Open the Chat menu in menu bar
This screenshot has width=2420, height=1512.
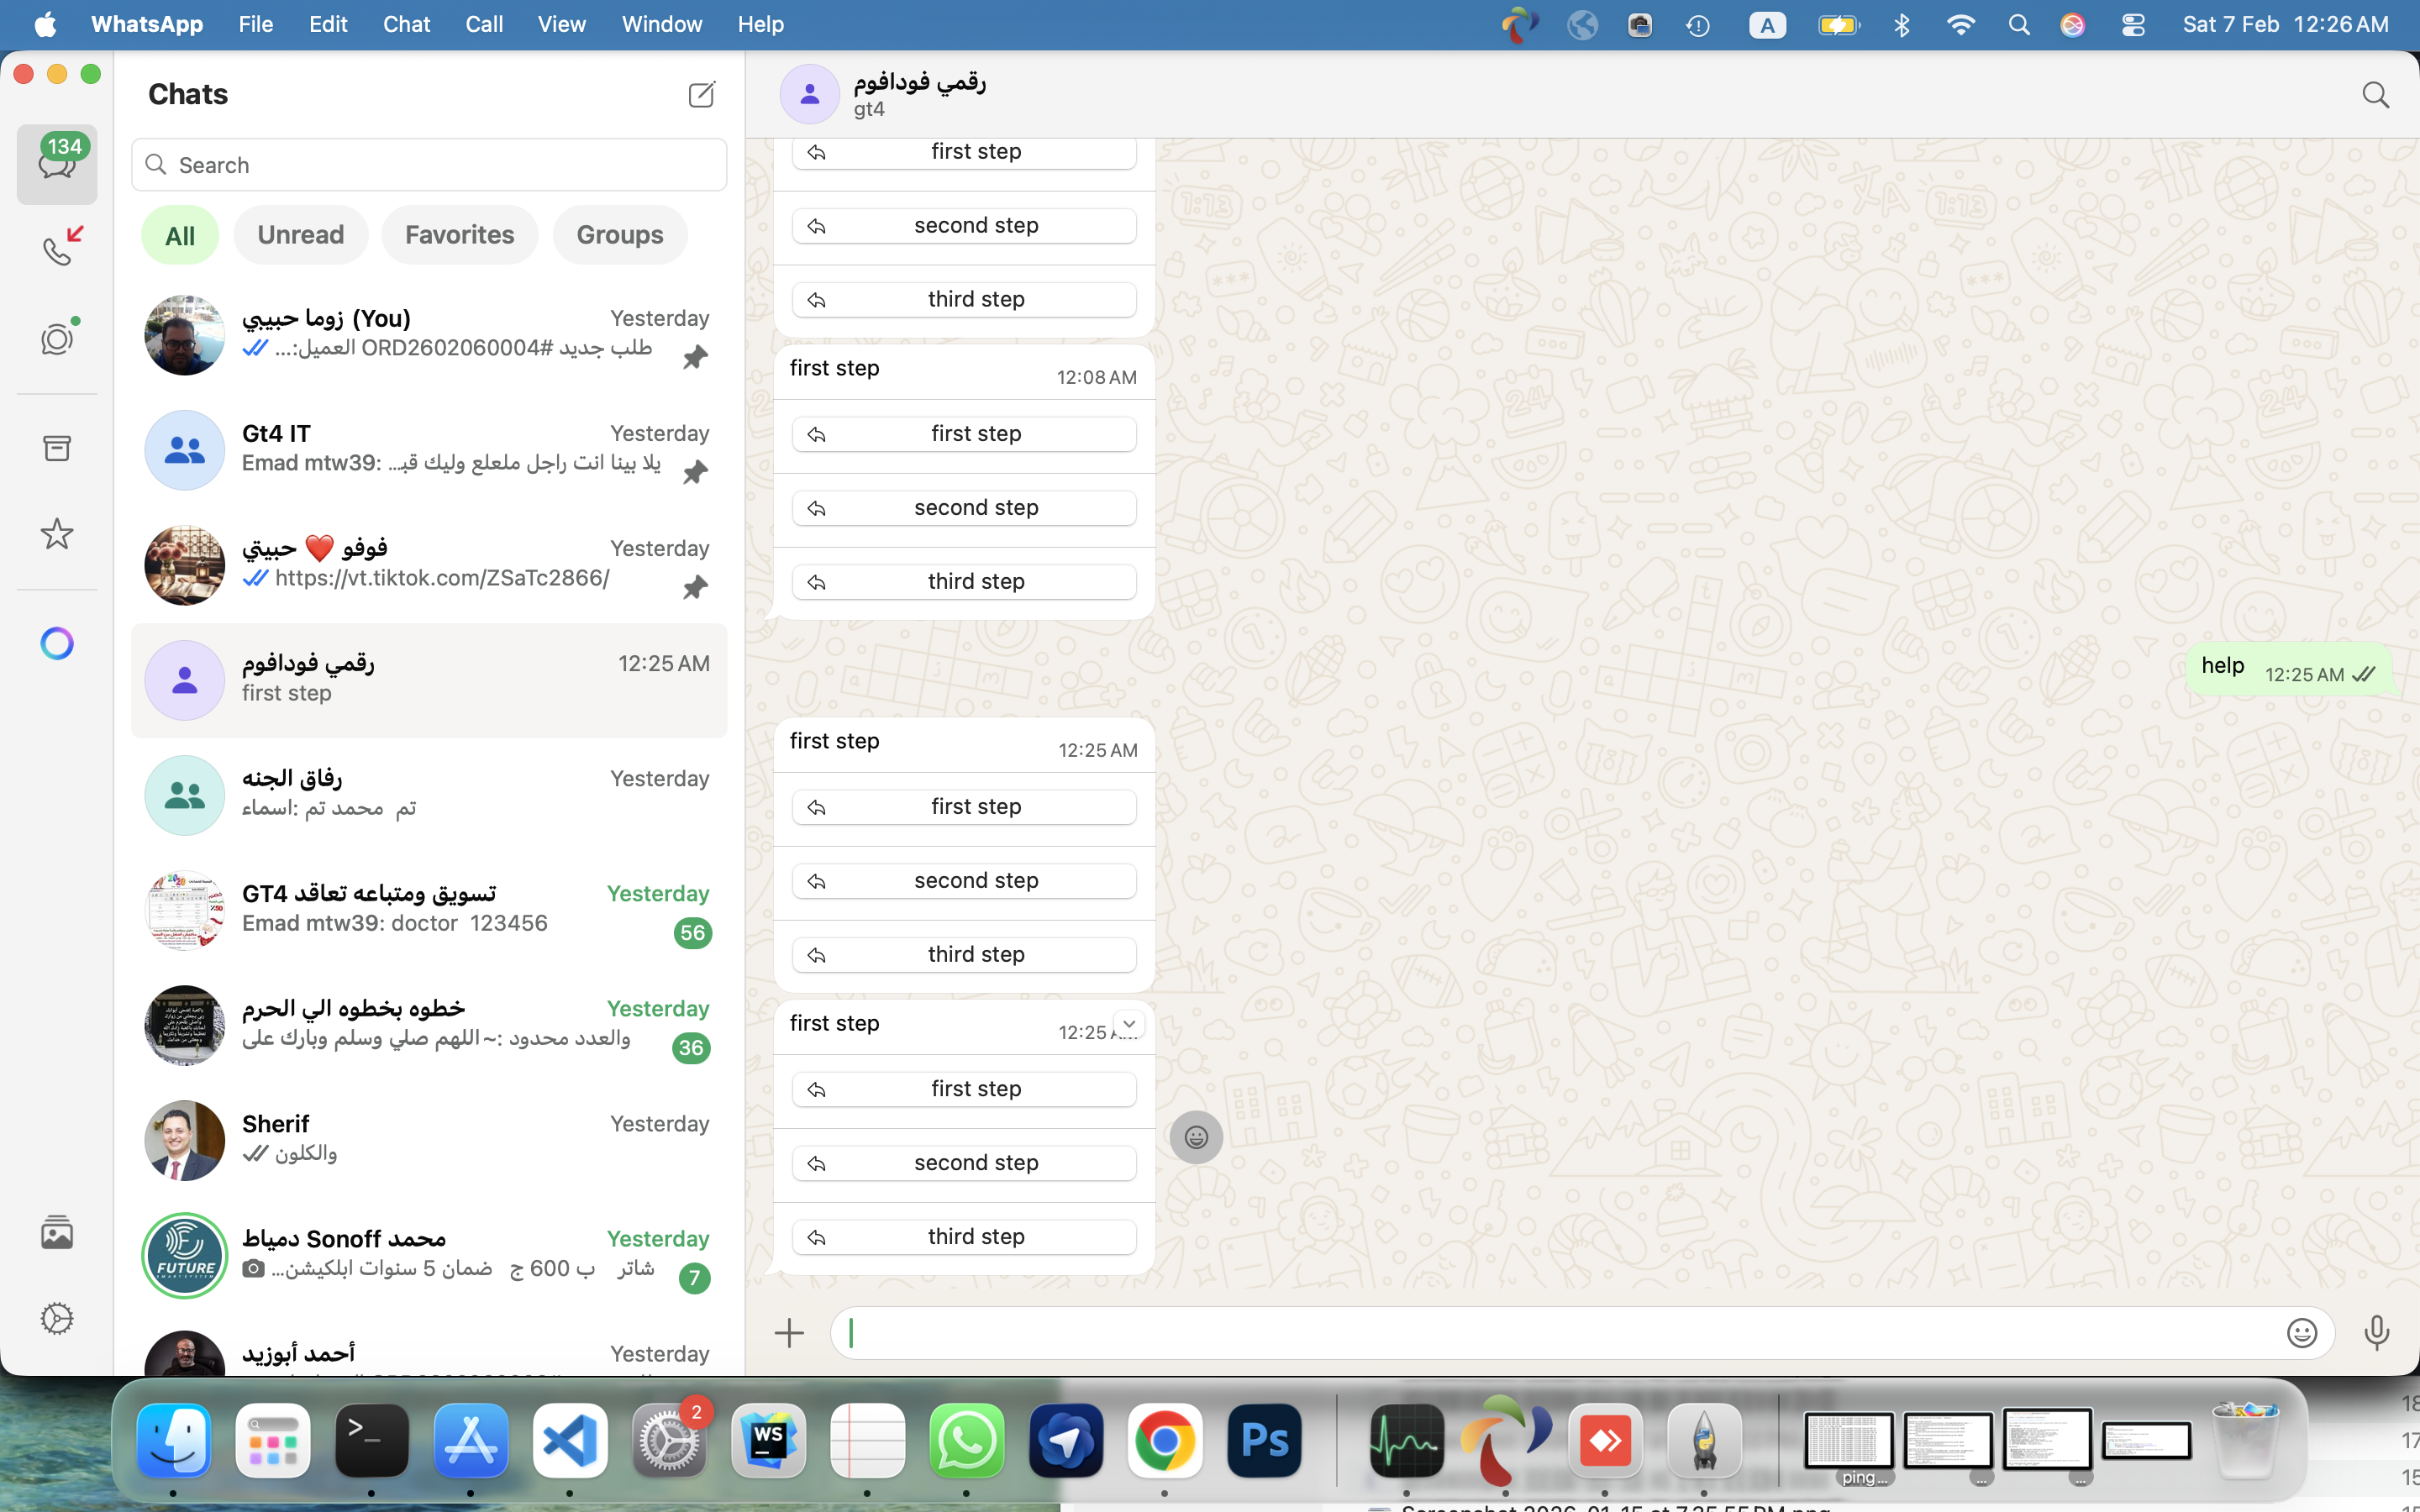click(406, 24)
